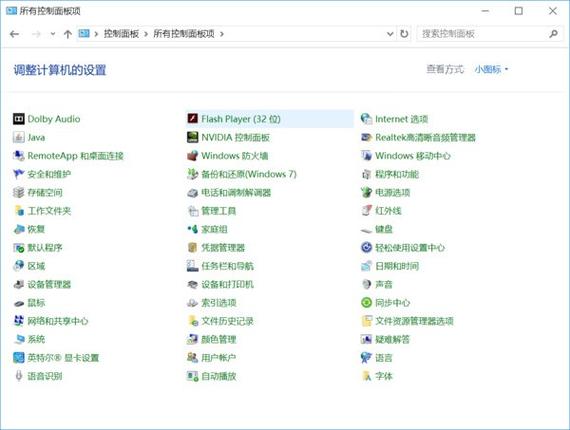The image size is (570, 430).
Task: Open the Java control panel icon
Action: [19, 137]
